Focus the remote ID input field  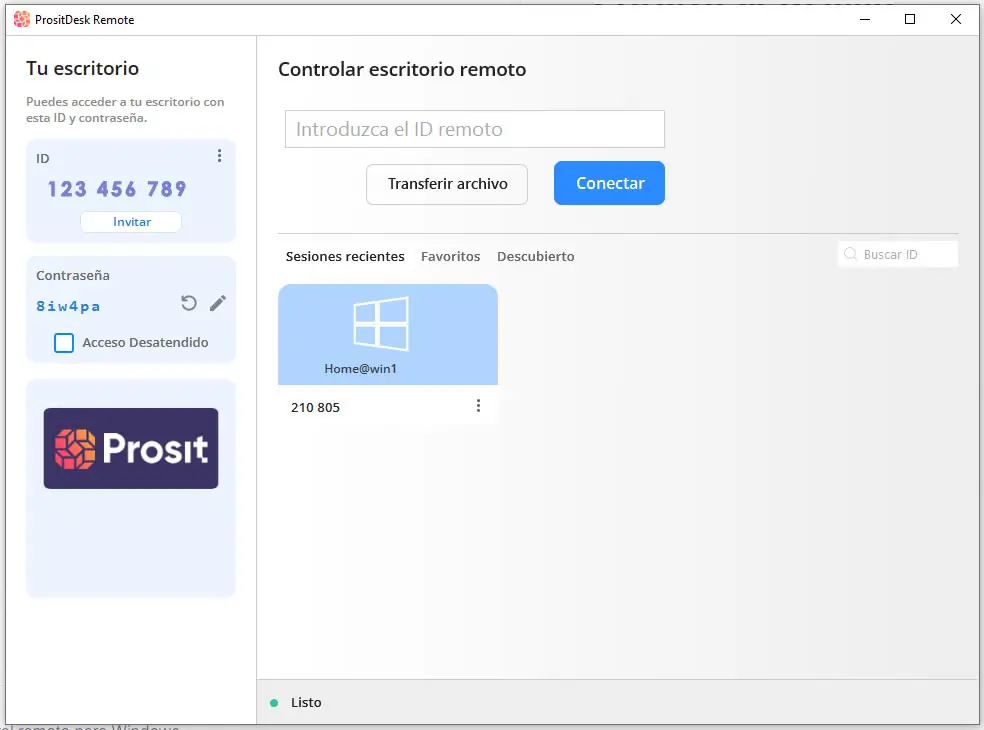[x=475, y=130]
